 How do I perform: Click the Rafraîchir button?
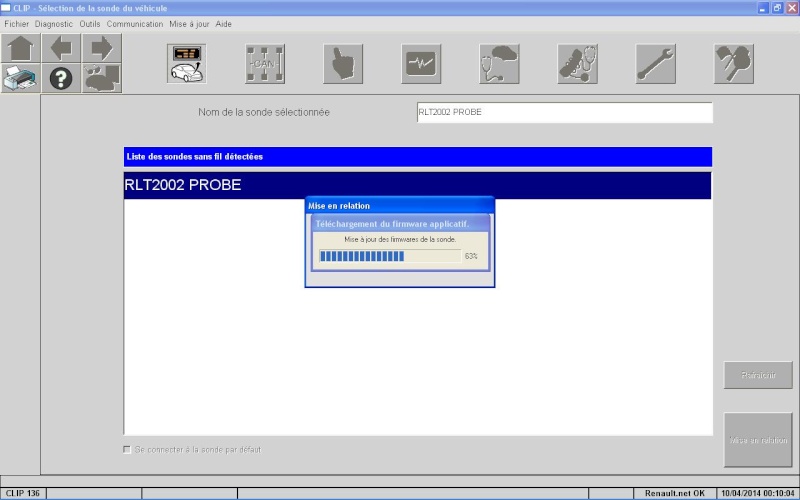(x=758, y=375)
